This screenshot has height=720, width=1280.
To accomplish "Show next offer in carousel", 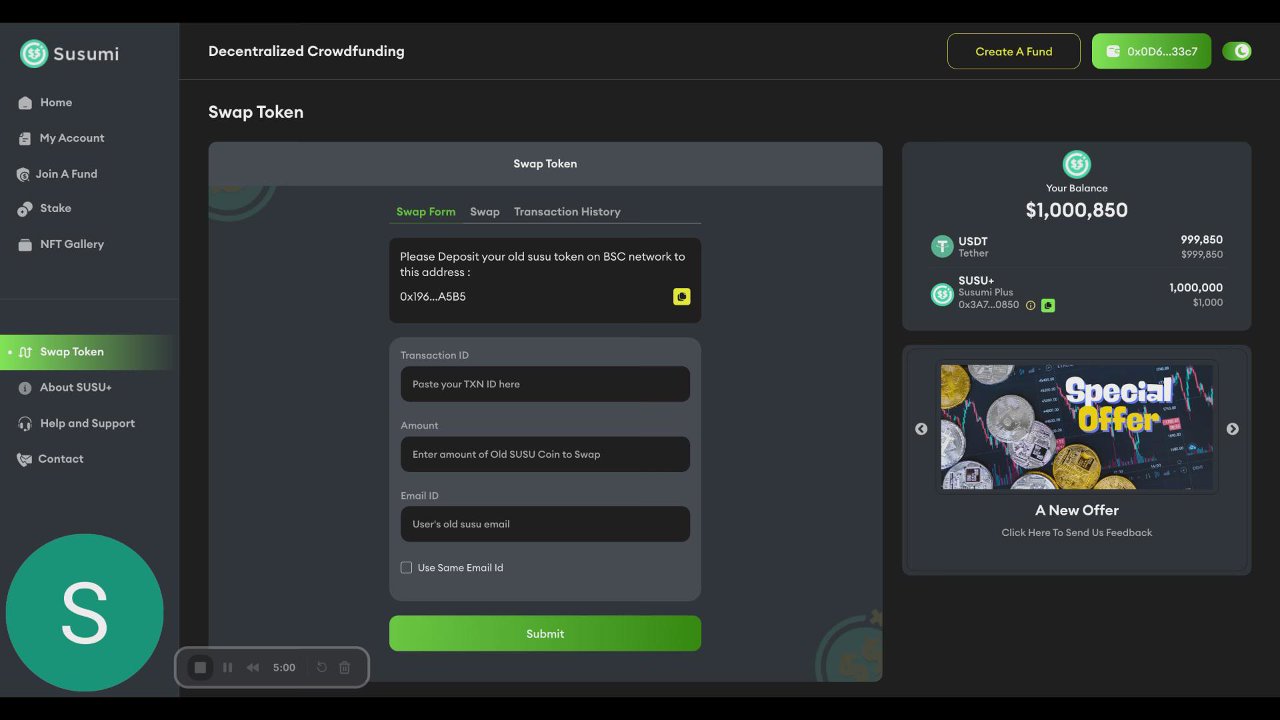I will (1233, 429).
